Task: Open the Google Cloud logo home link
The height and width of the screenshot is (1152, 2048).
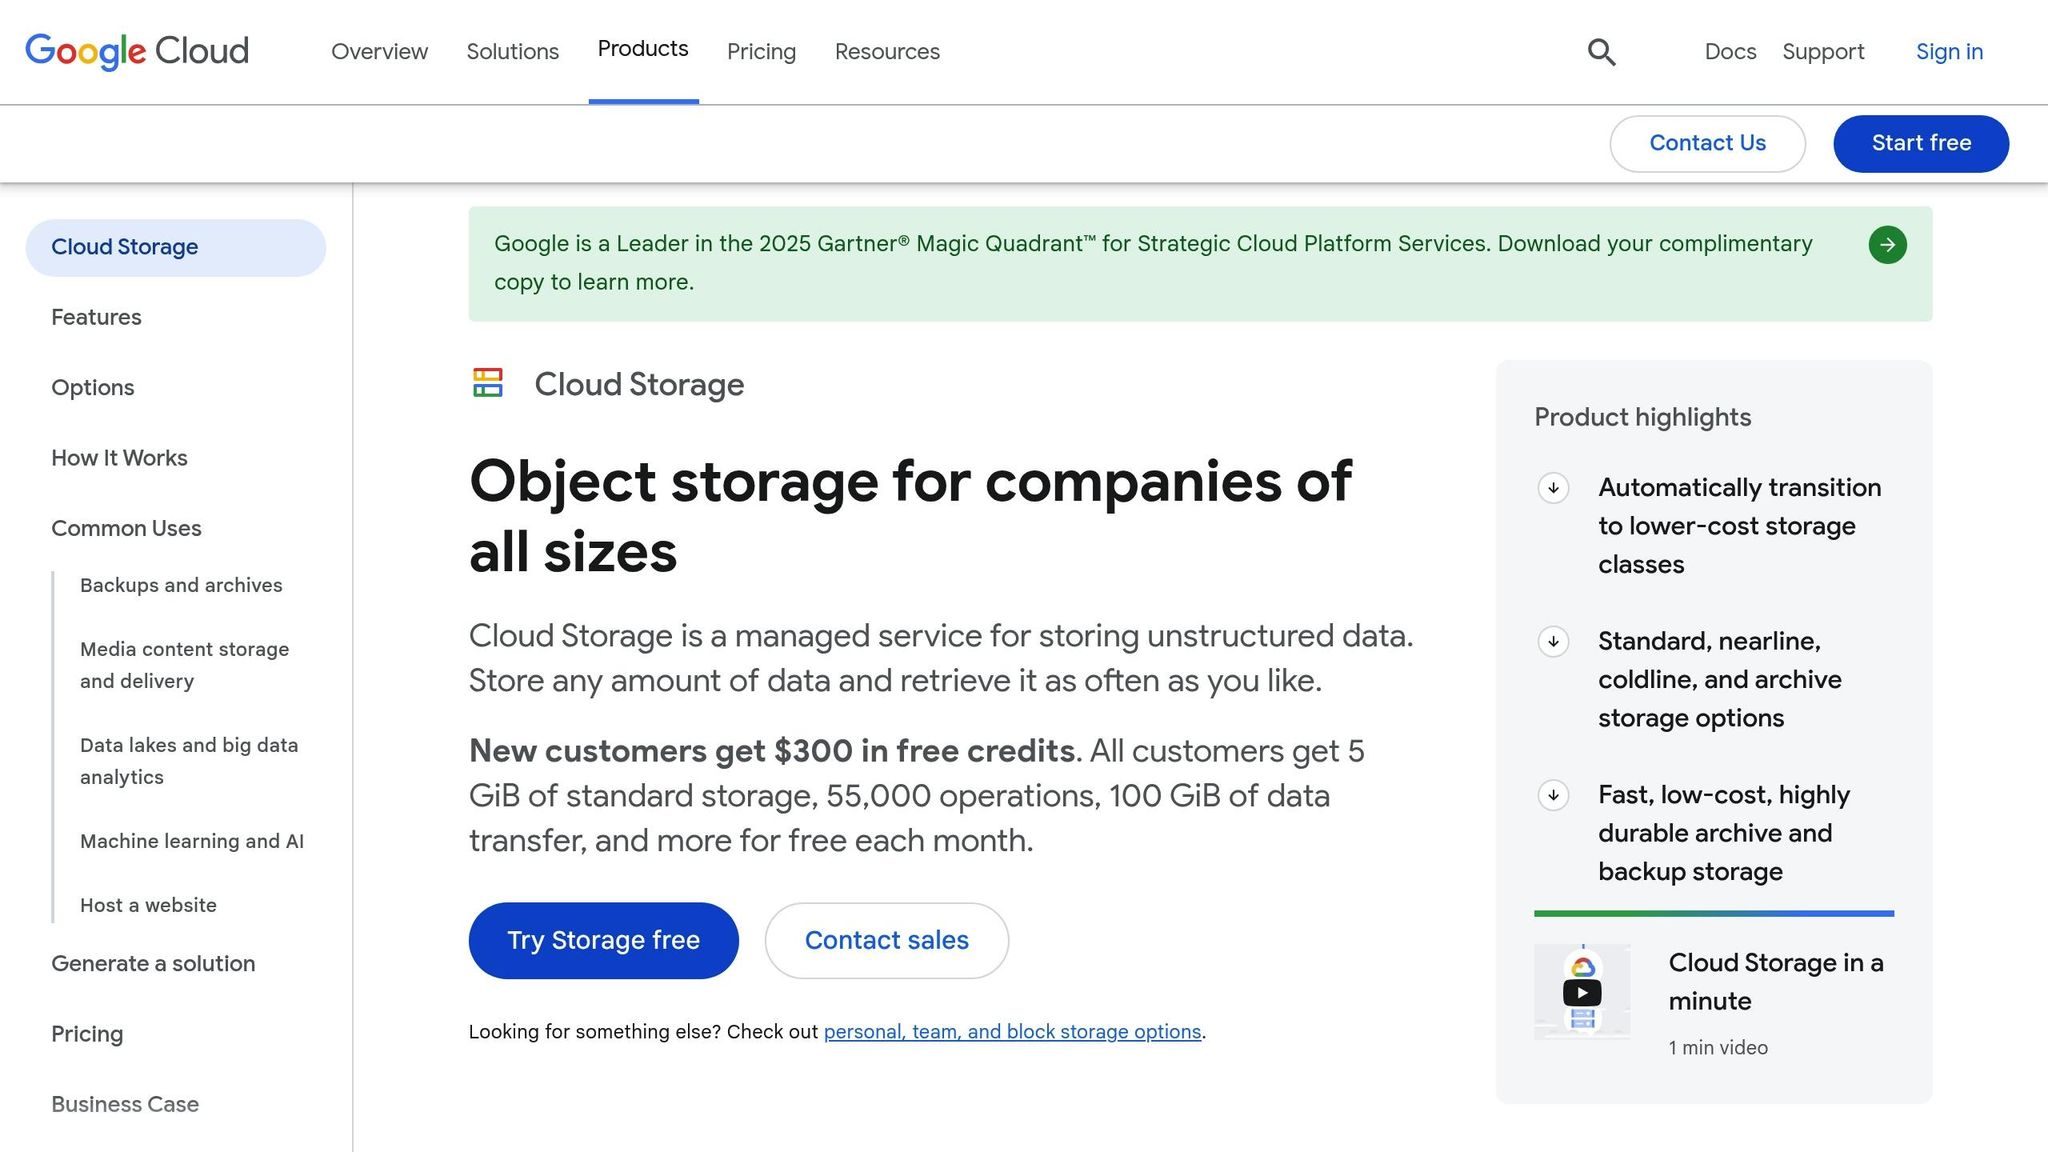Action: click(137, 51)
